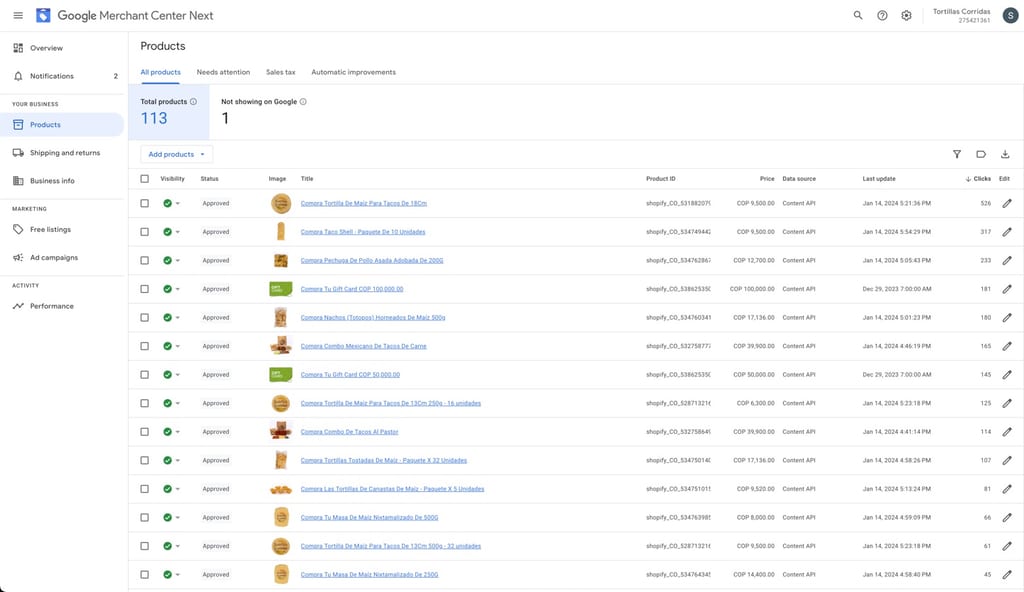Open the Add products dropdown

[x=176, y=154]
